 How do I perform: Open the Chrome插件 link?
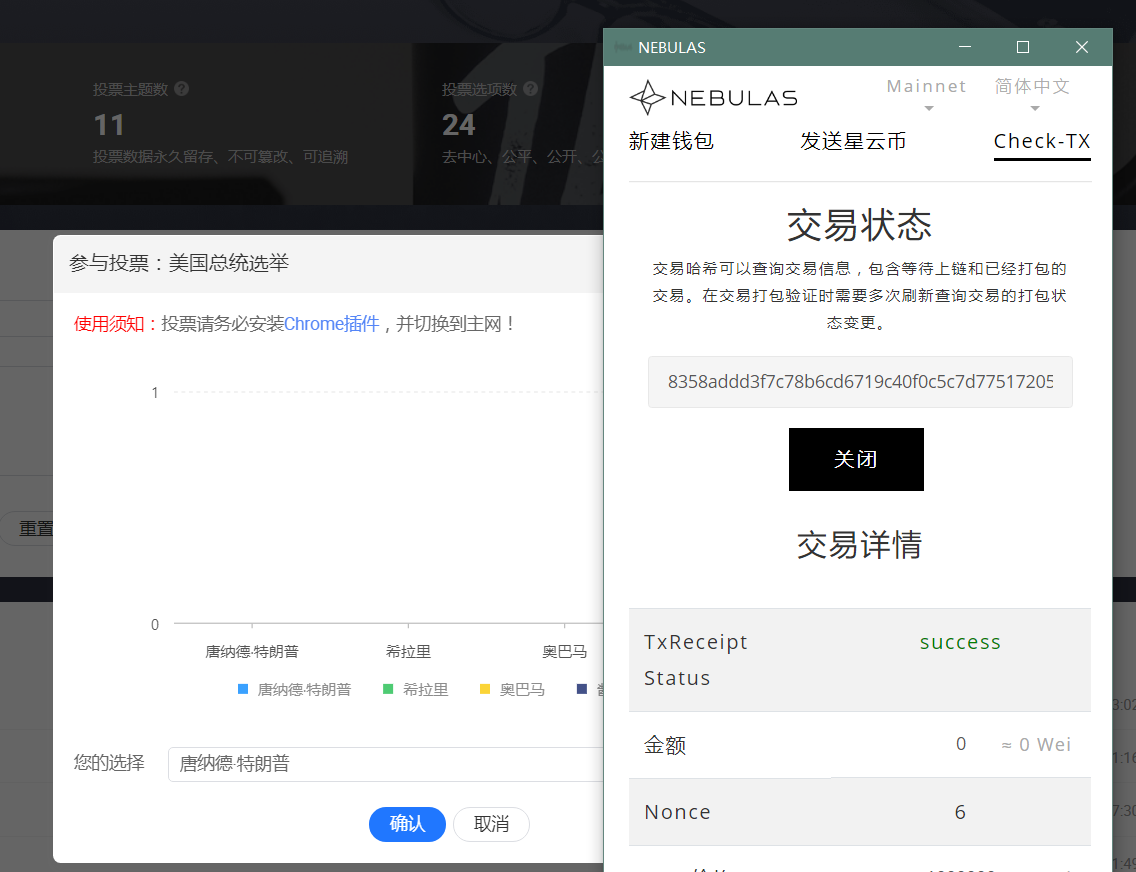[332, 324]
